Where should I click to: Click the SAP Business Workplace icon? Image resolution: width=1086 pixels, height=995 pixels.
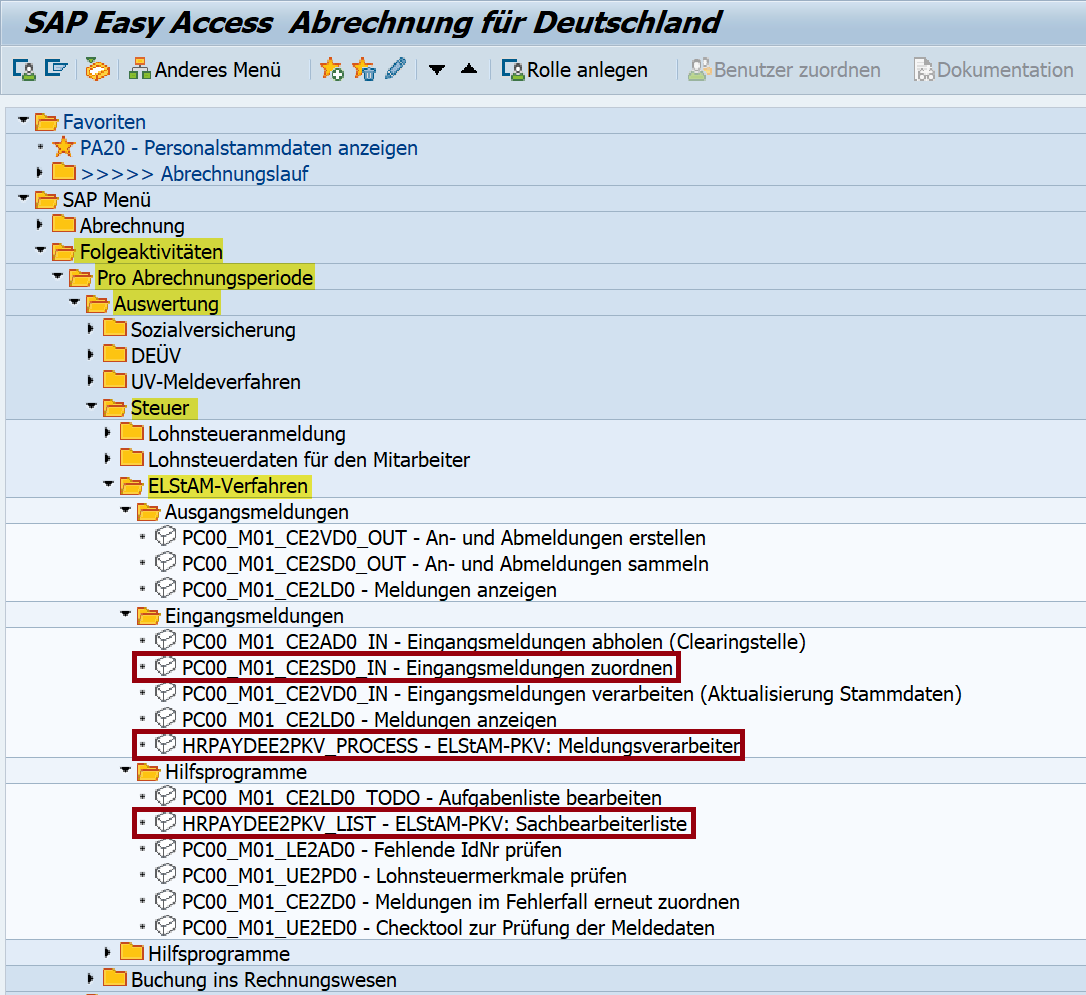97,70
